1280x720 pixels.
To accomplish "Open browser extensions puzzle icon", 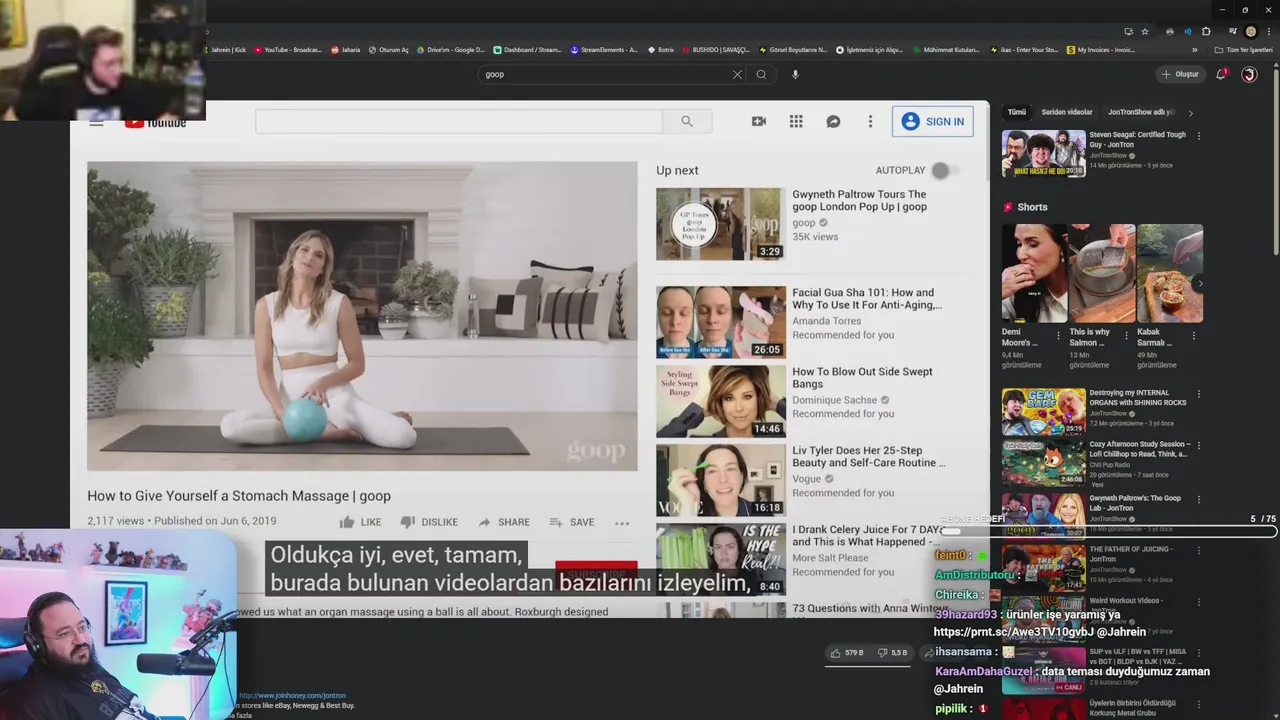I will pyautogui.click(x=1206, y=31).
